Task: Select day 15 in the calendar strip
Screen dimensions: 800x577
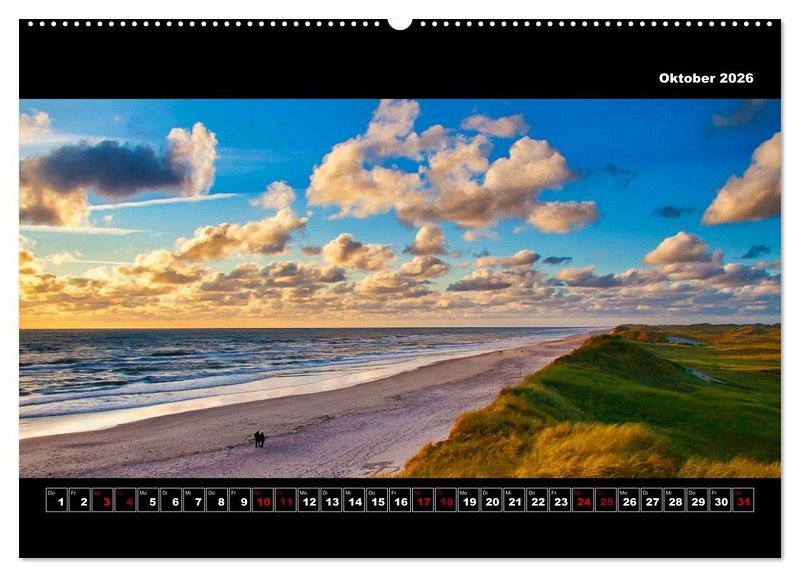Action: 377,500
